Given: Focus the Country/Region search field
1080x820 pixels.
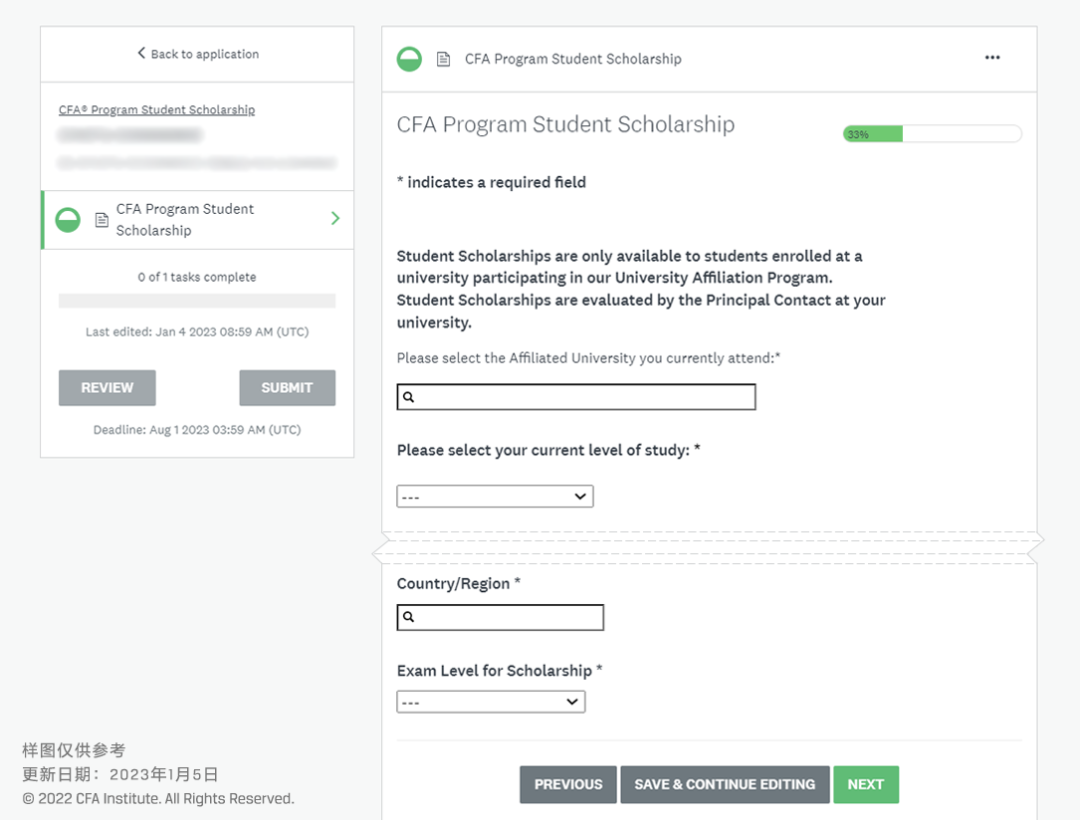Looking at the screenshot, I should 500,617.
